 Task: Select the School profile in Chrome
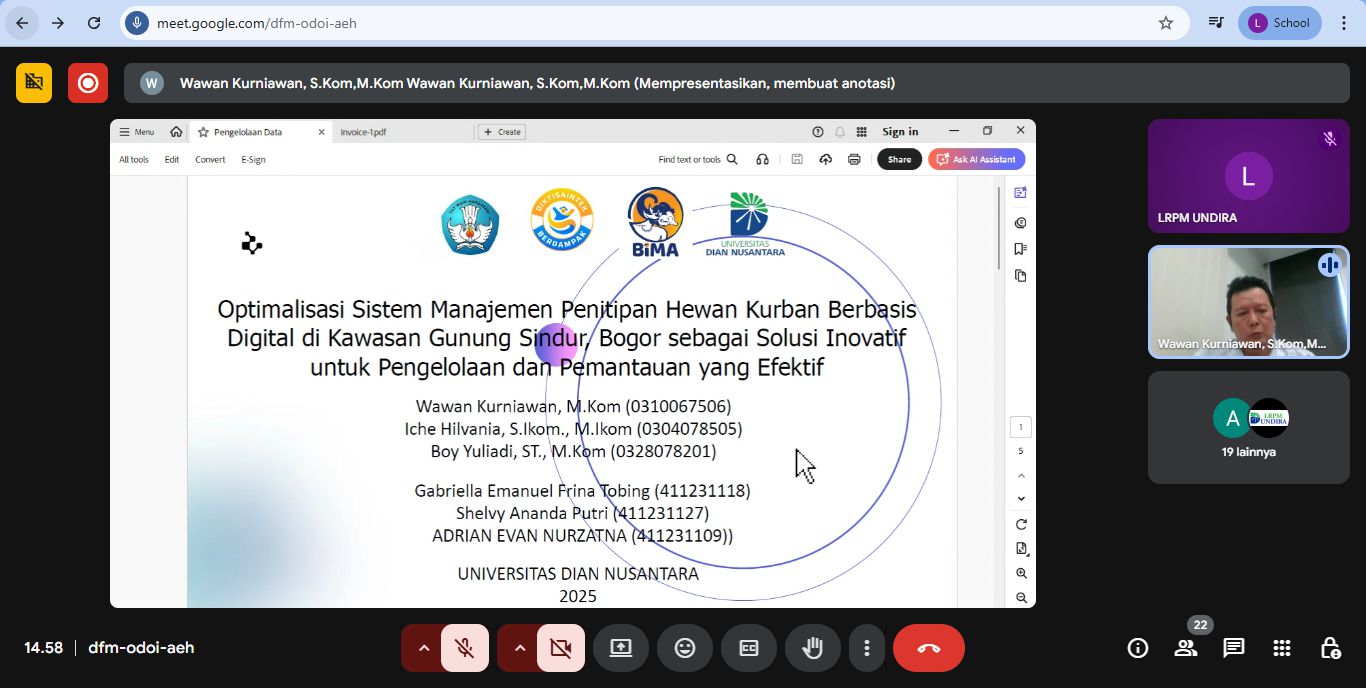pyautogui.click(x=1279, y=23)
